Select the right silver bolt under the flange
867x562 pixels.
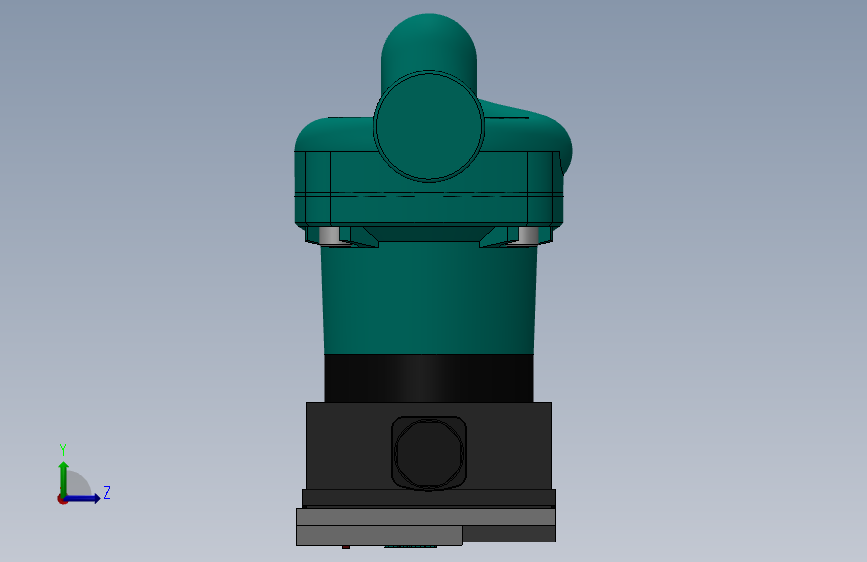click(528, 235)
